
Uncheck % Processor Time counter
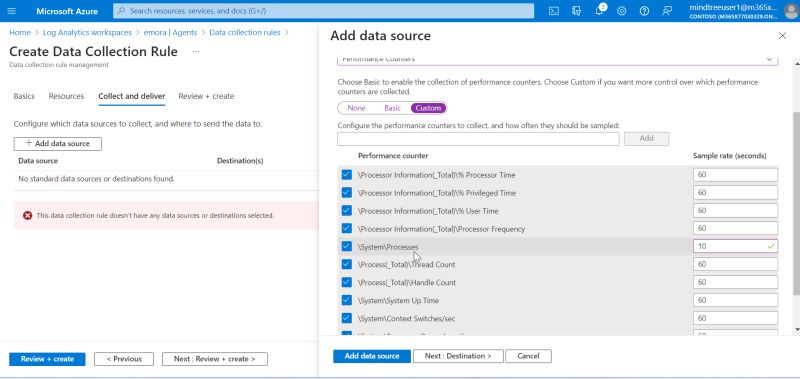[346, 175]
